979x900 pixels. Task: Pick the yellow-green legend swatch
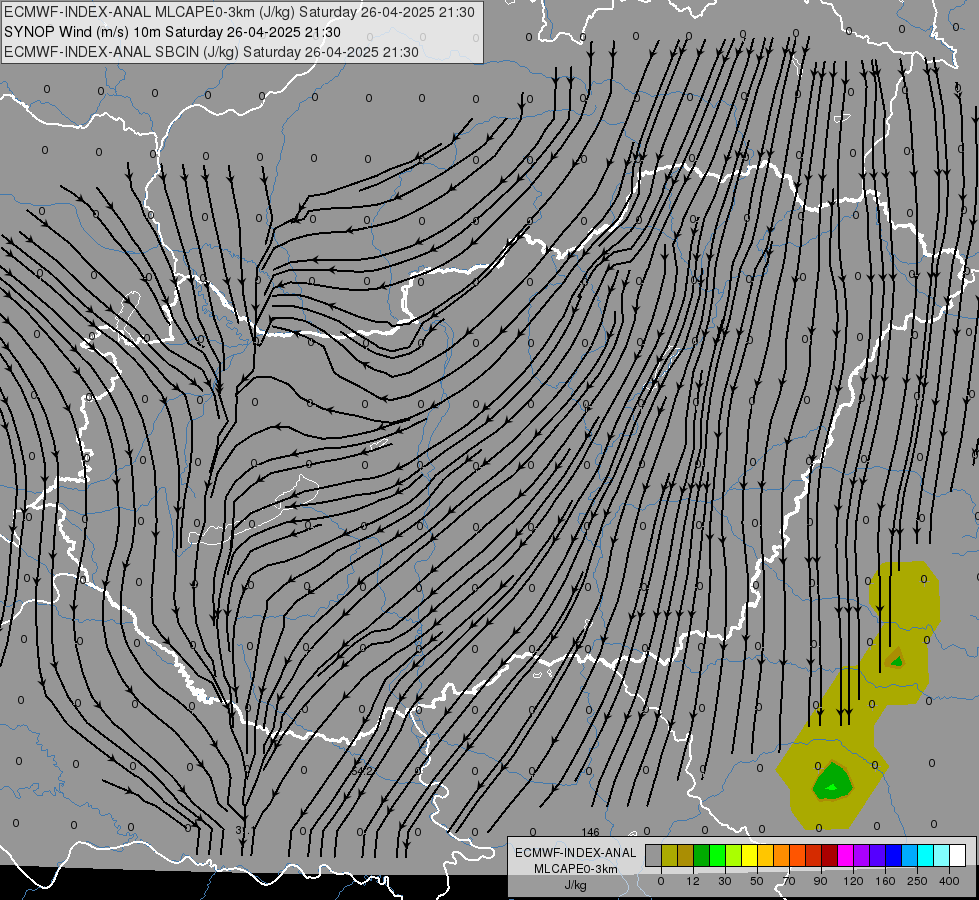point(734,855)
